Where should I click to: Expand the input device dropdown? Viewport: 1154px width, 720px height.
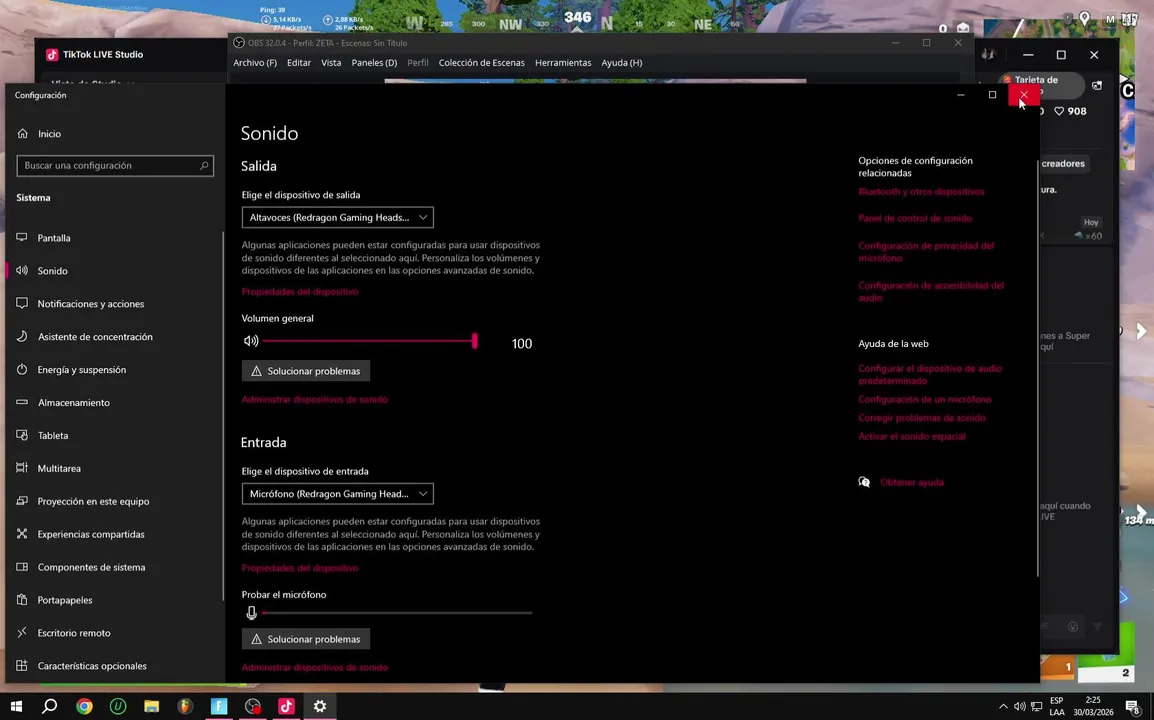[x=338, y=493]
